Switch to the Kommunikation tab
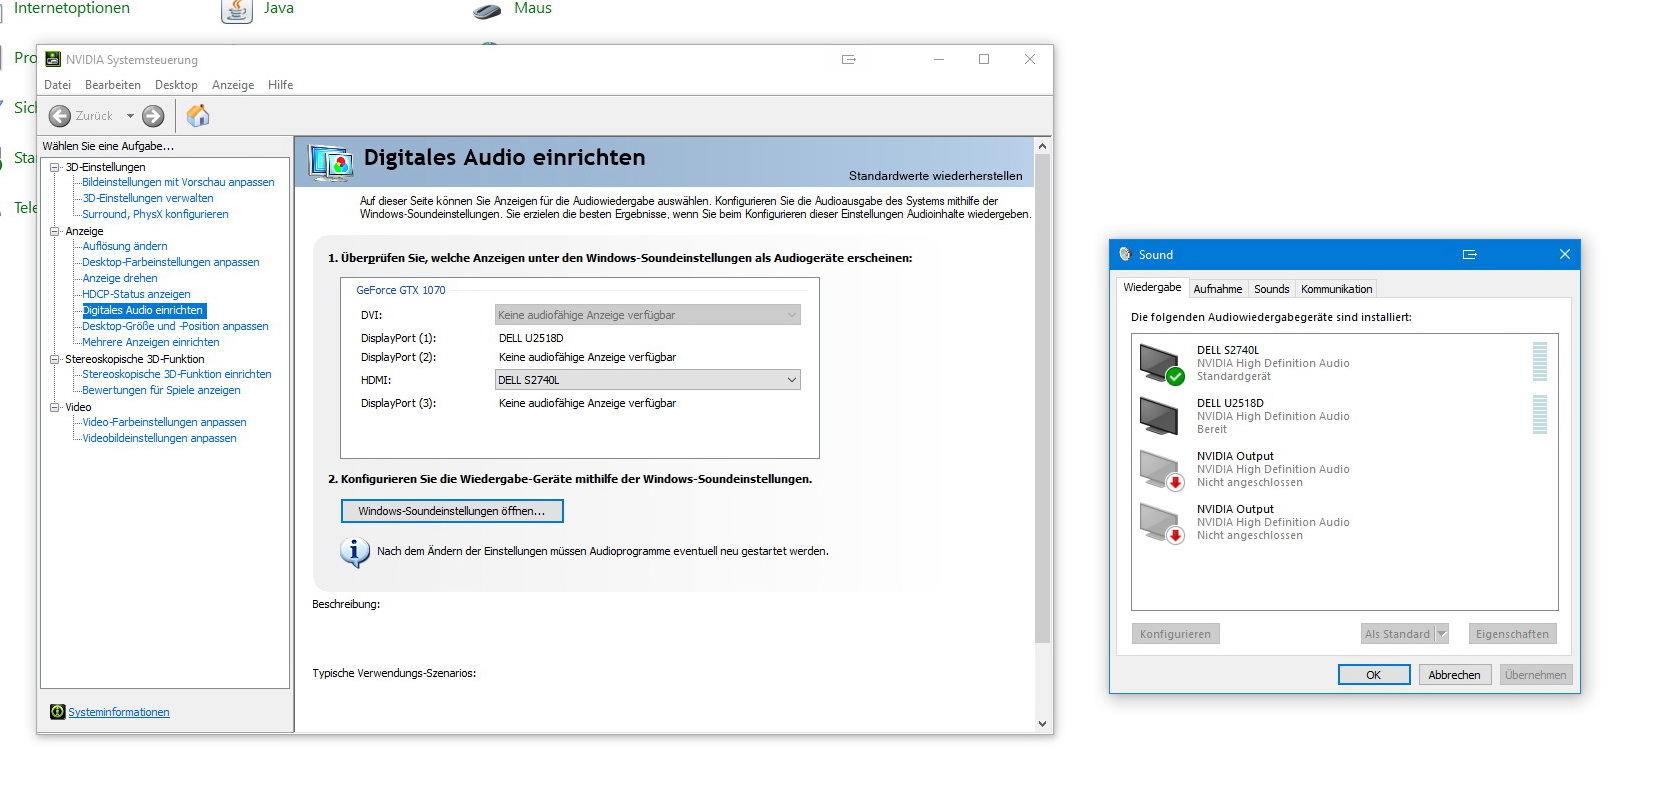 click(1337, 289)
